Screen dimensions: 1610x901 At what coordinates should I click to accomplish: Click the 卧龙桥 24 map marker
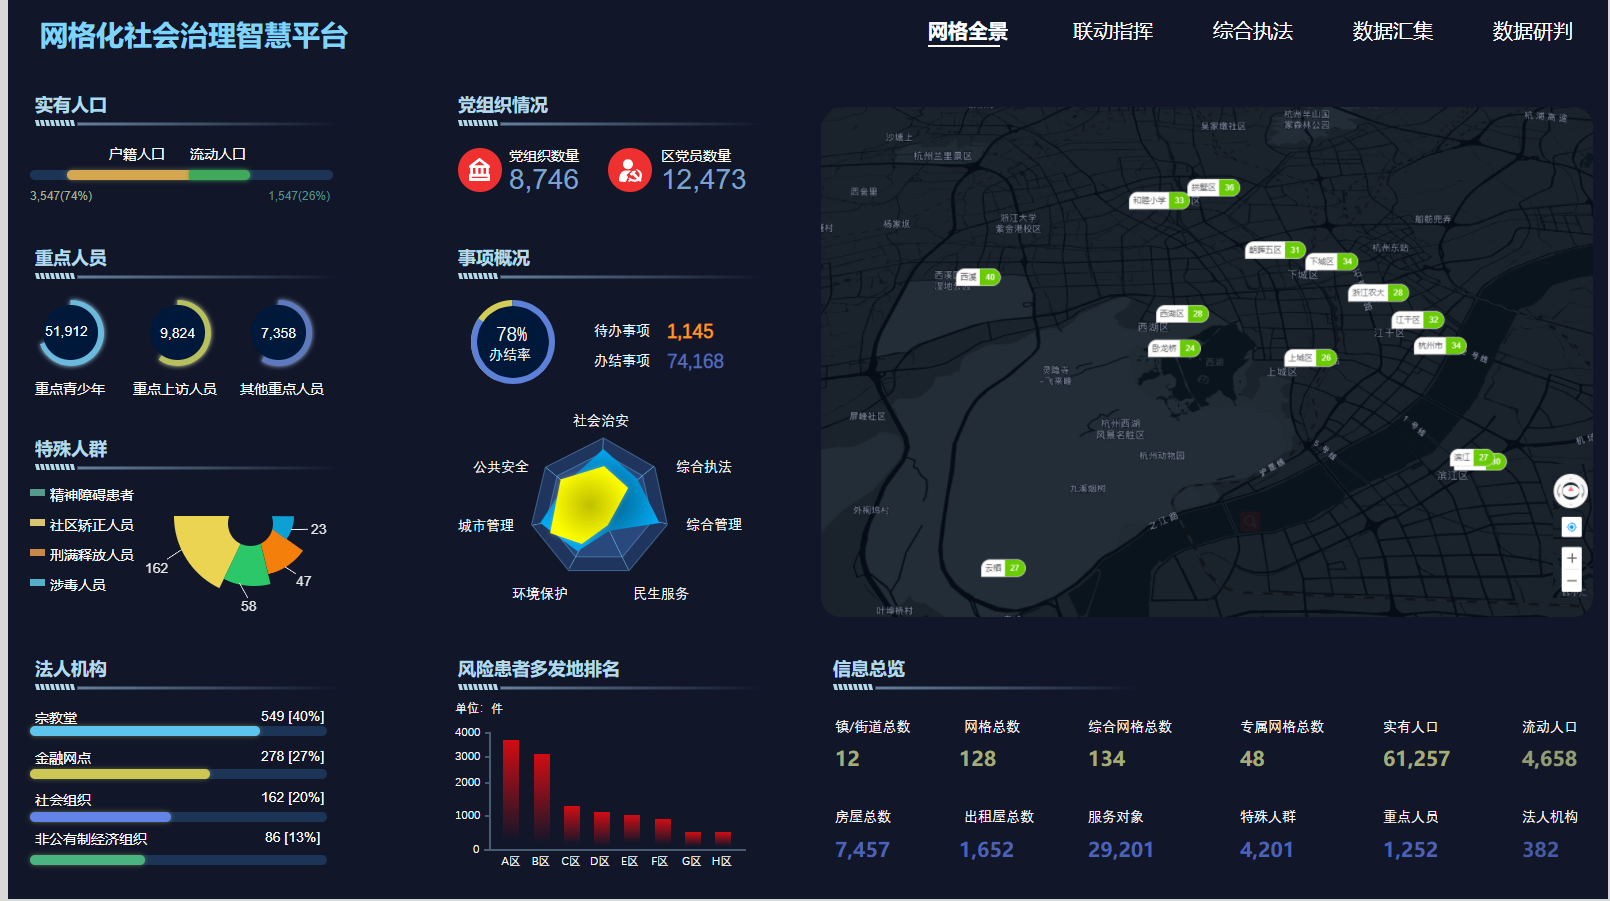click(1174, 348)
